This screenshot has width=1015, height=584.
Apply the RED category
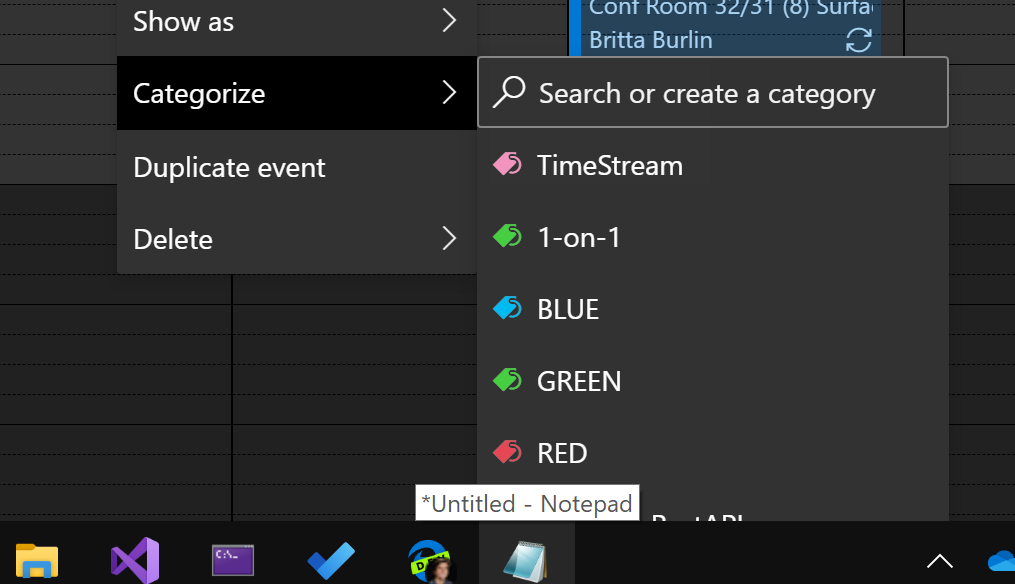tap(713, 453)
